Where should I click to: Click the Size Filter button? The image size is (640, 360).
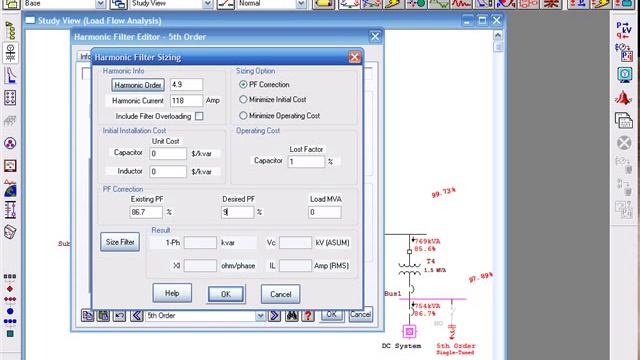tap(120, 242)
